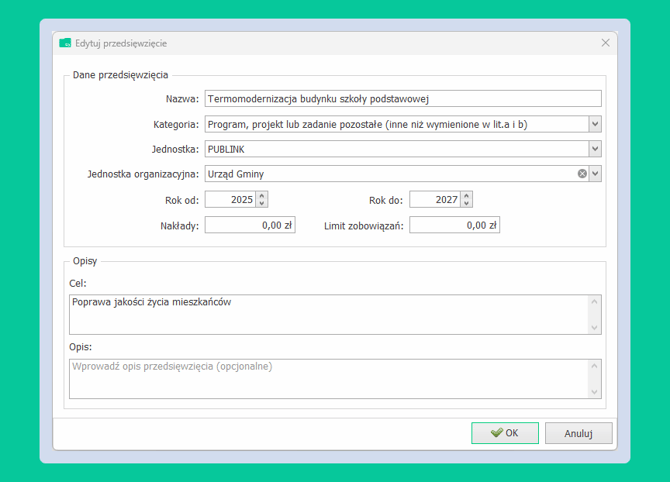Close the Edytuj przedsięwzięcie dialog
Viewport: 670px width, 482px height.
(x=605, y=43)
